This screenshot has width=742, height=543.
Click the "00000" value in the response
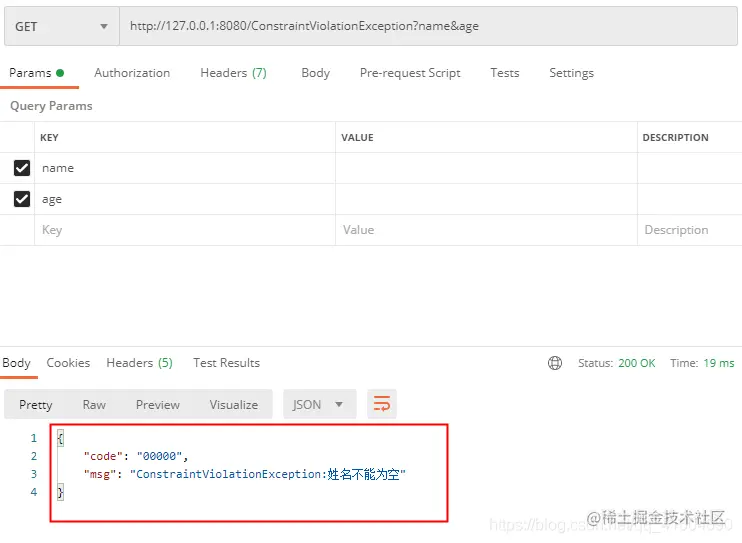(159, 456)
